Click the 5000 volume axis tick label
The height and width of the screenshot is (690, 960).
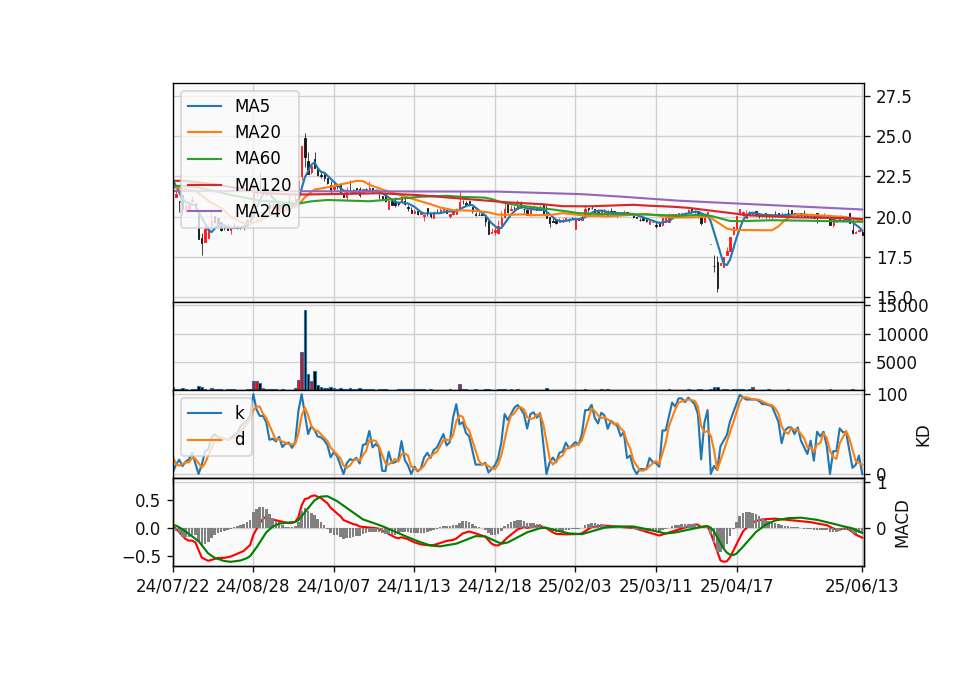pyautogui.click(x=898, y=363)
